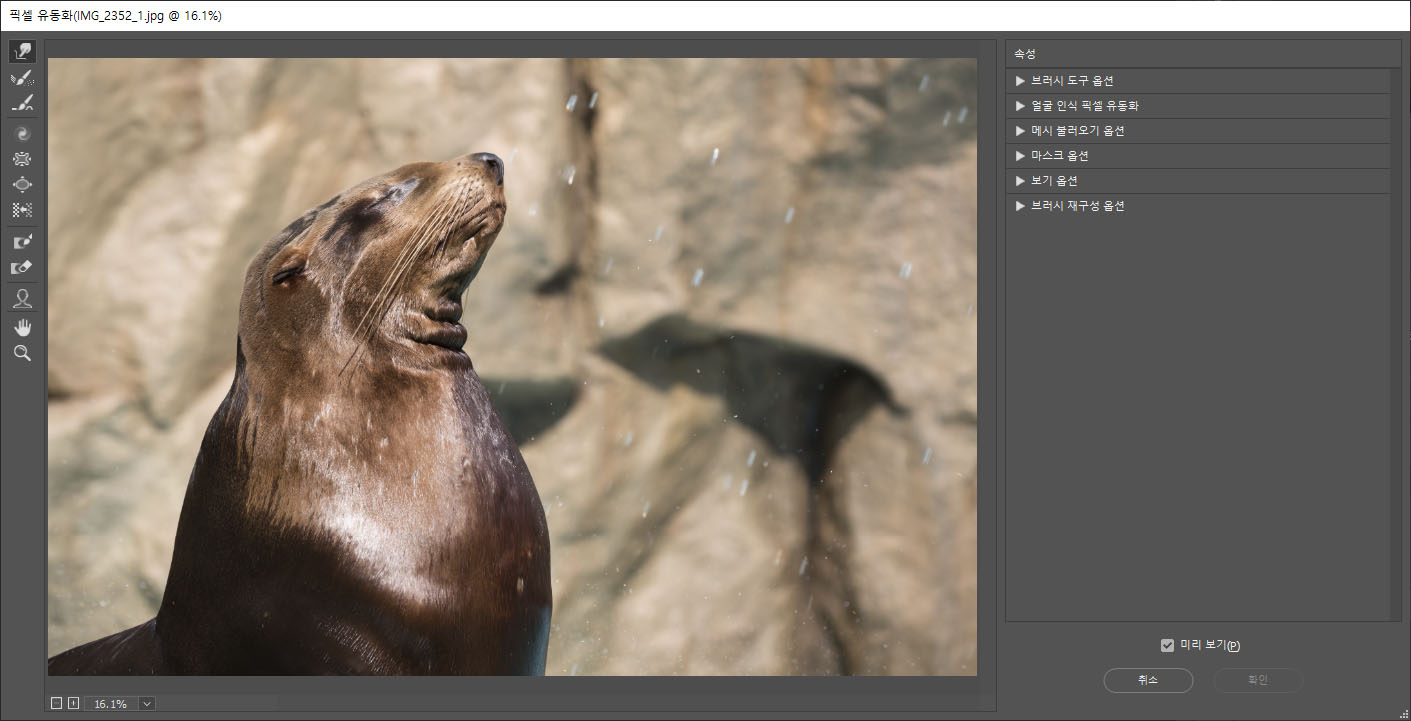Select the Thaw Mask tool
This screenshot has height=721, width=1411.
(x=22, y=268)
